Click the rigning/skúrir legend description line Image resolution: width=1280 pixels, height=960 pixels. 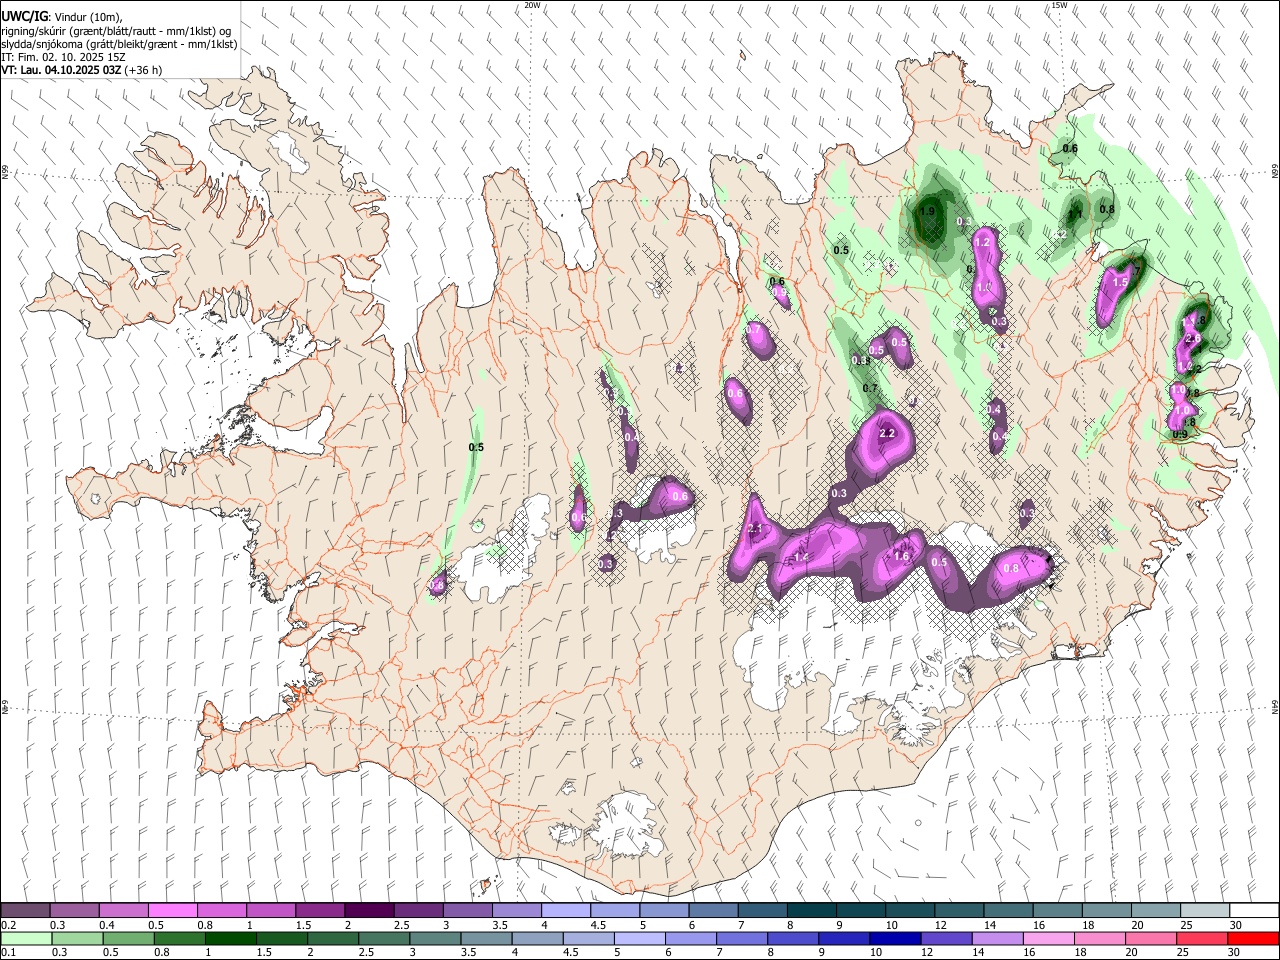tap(116, 31)
